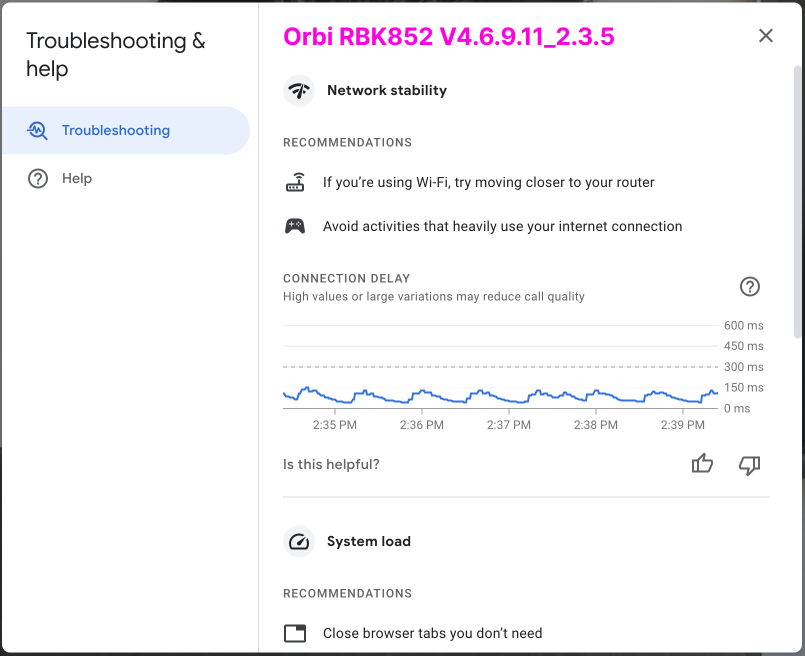
Task: Close the Troubleshooting & help dialog
Action: pos(765,35)
